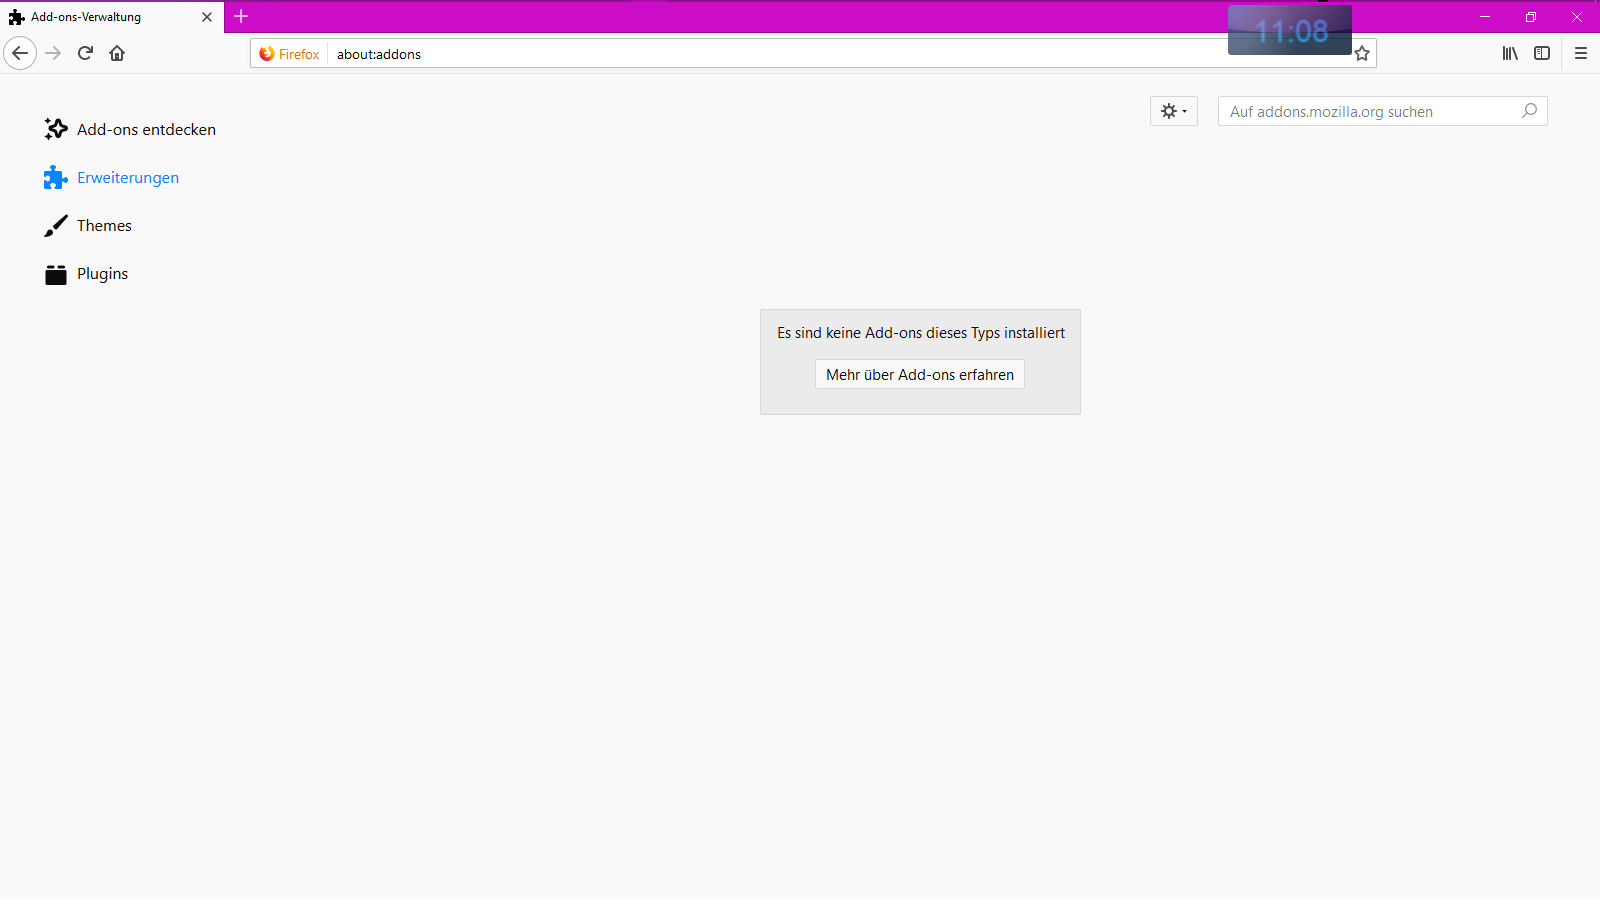Image resolution: width=1600 pixels, height=900 pixels.
Task: Close the Add-ons-Verwaltung tab
Action: (x=207, y=17)
